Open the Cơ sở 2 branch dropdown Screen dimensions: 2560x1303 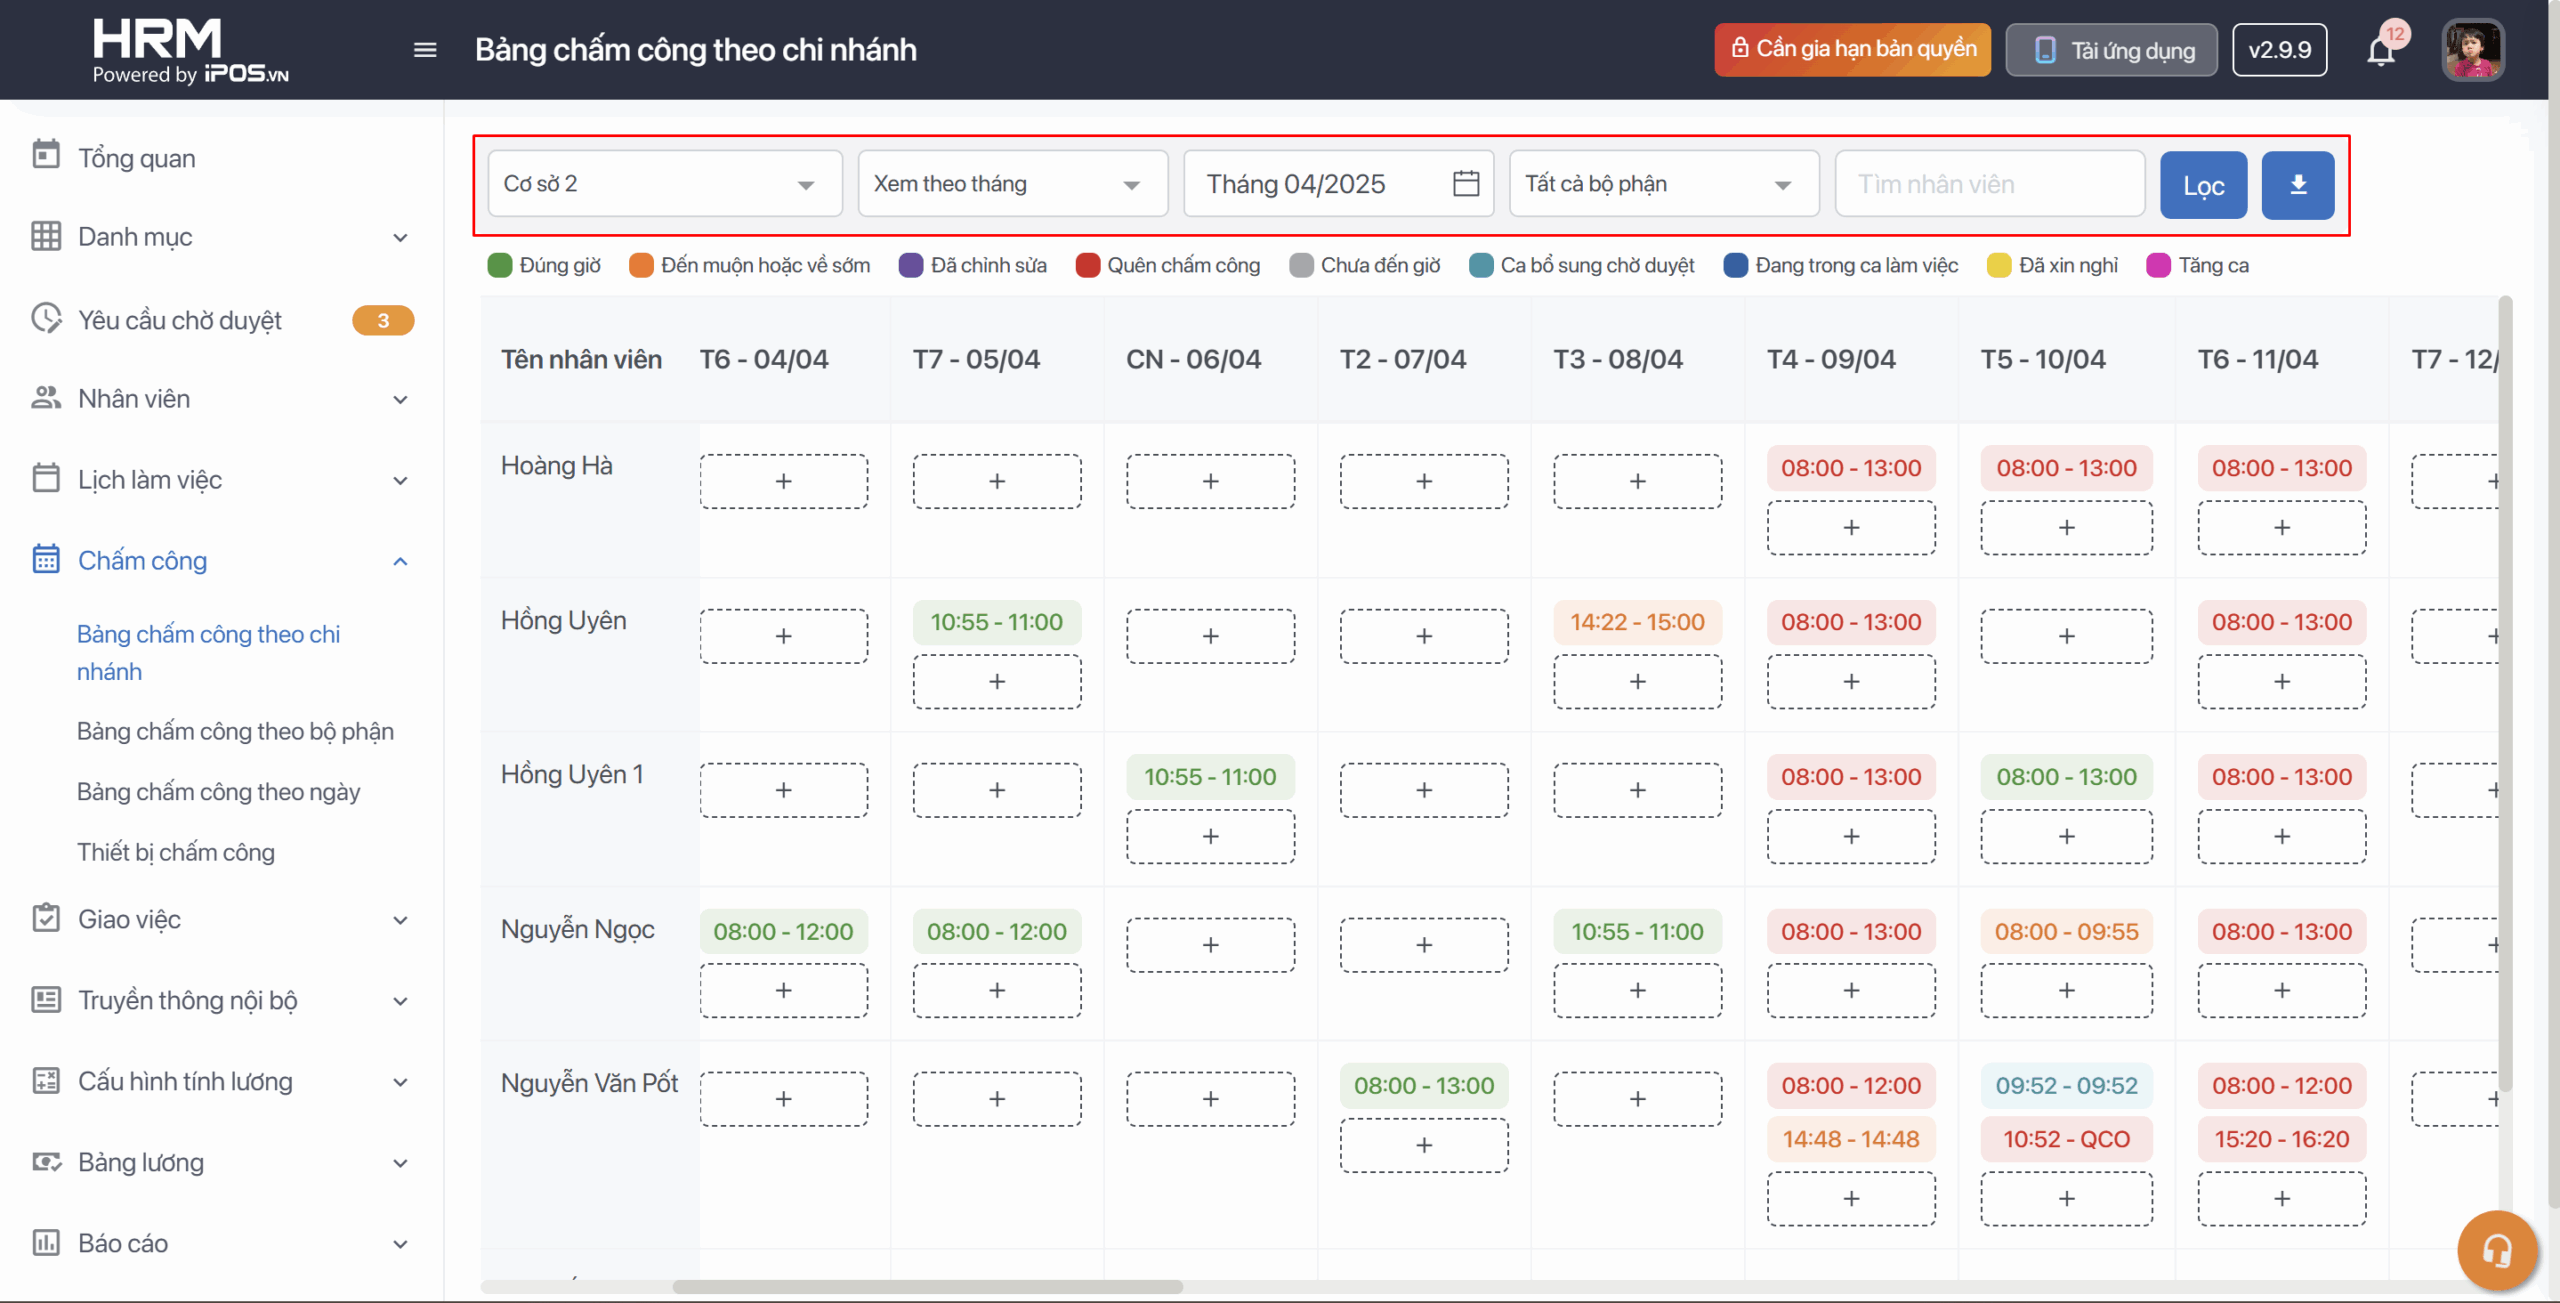[665, 184]
